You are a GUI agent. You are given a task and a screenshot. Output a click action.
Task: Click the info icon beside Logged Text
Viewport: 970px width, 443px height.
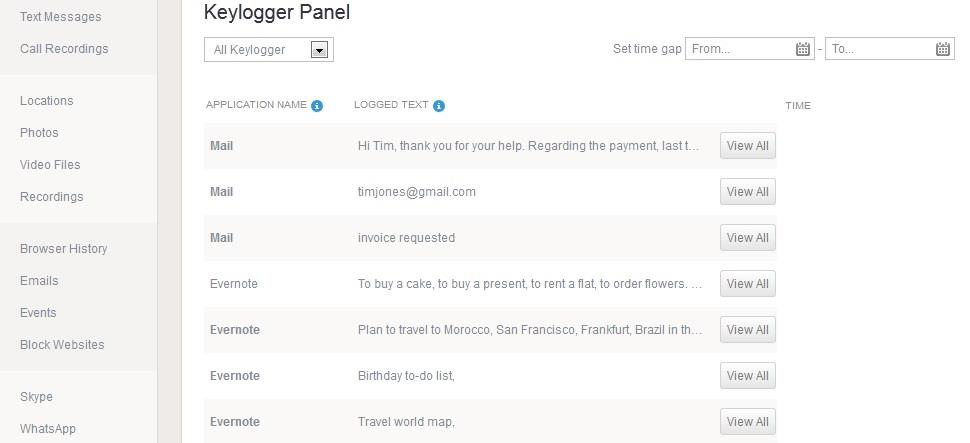[x=439, y=106]
